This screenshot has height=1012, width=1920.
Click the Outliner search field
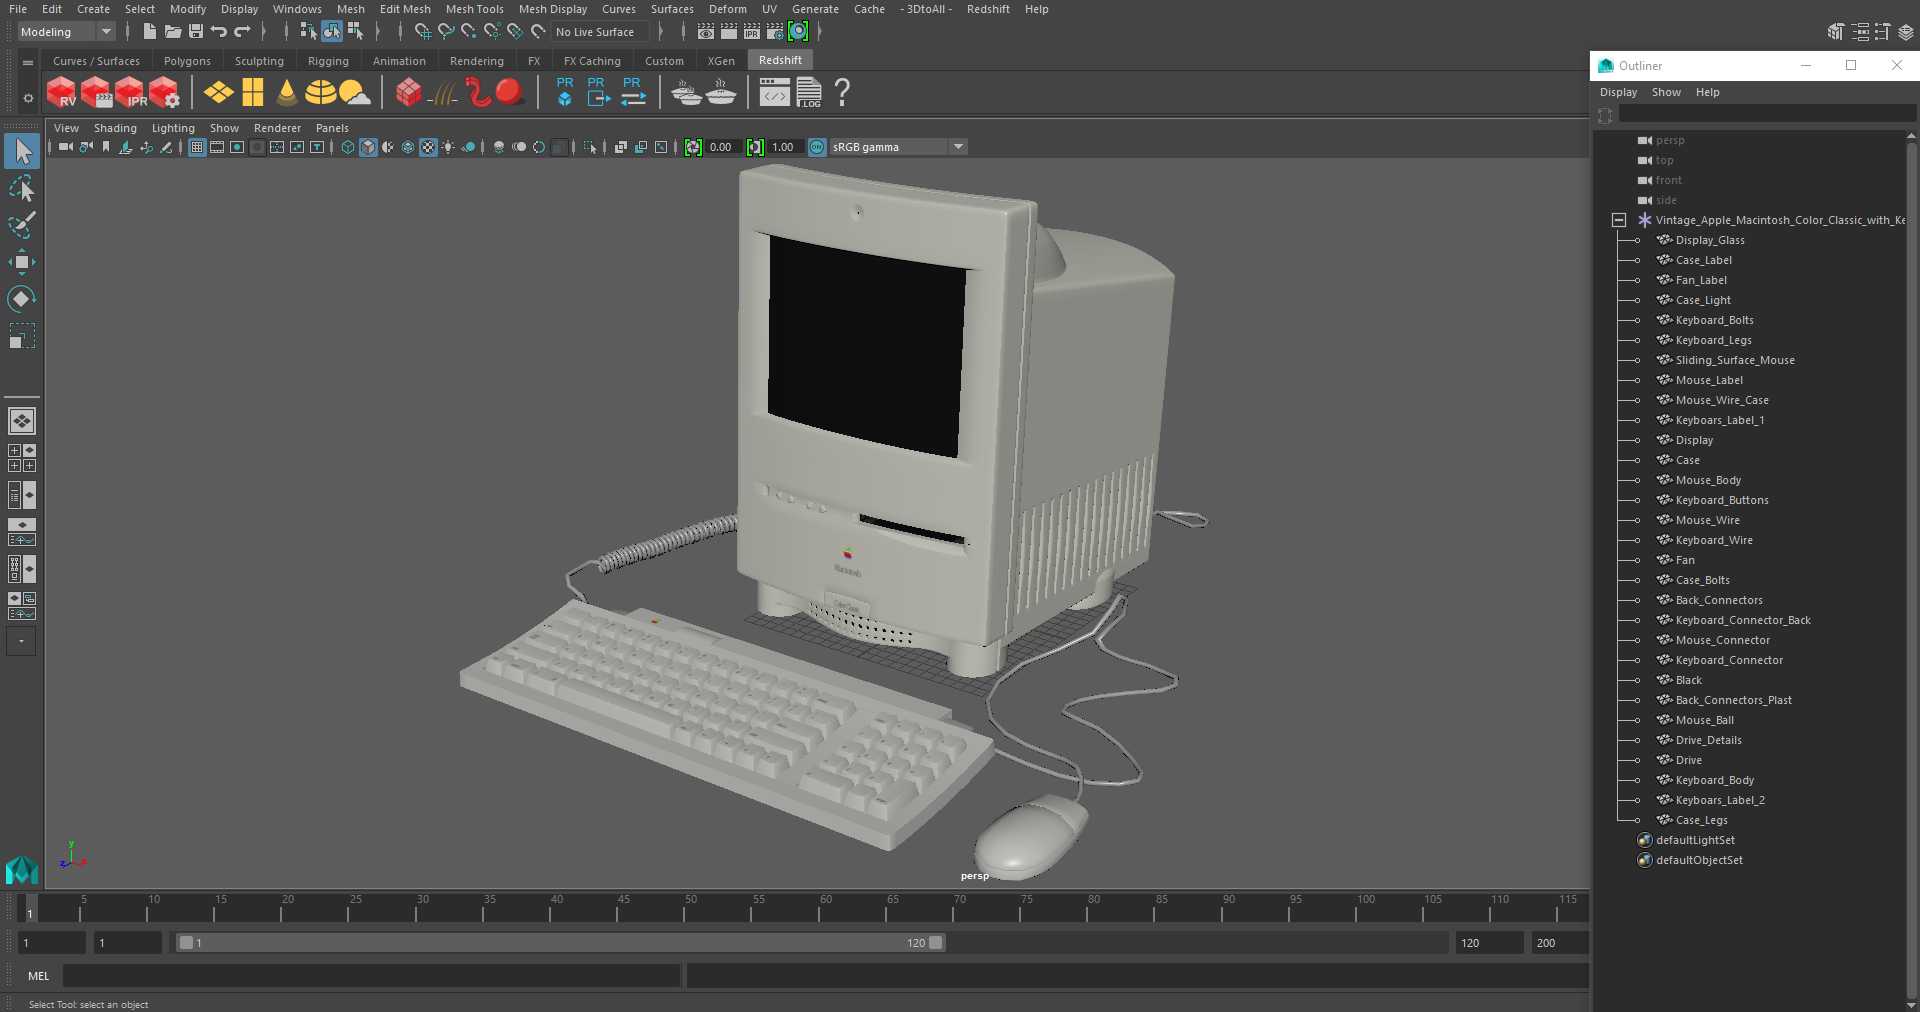(1765, 114)
